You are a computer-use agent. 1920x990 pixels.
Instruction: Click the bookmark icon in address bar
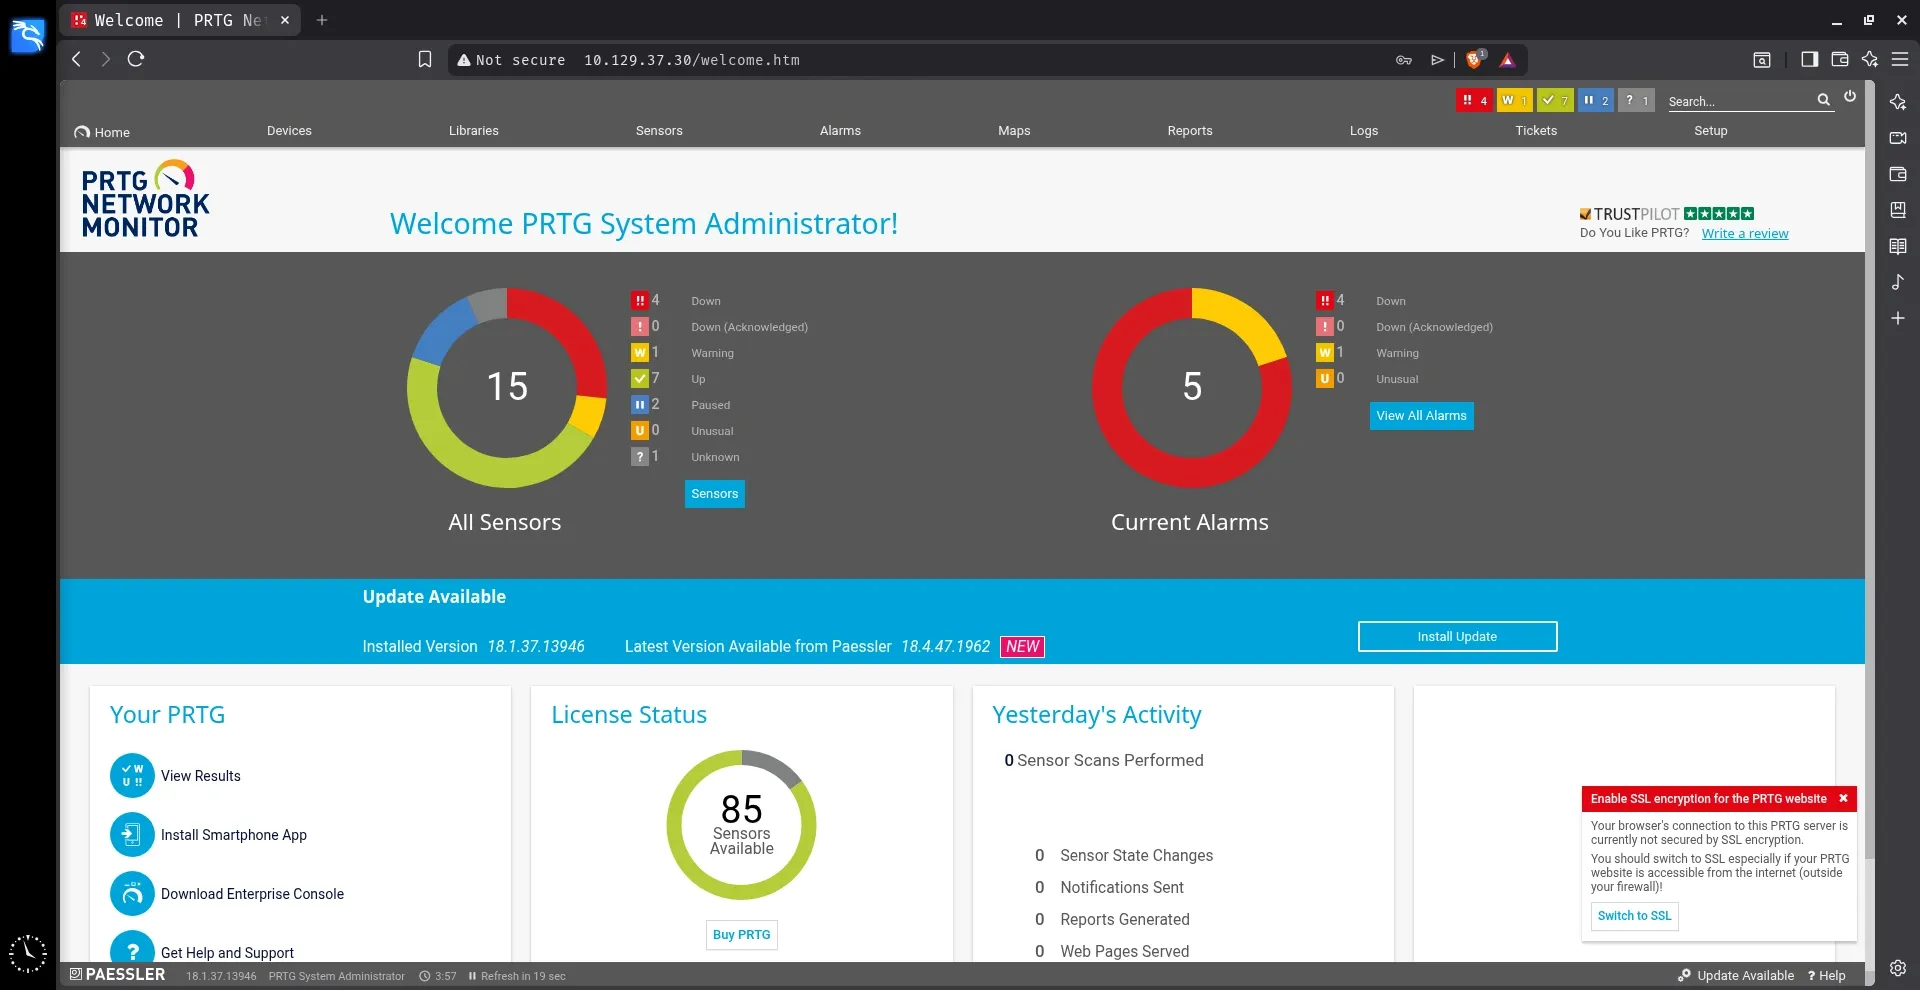425,60
